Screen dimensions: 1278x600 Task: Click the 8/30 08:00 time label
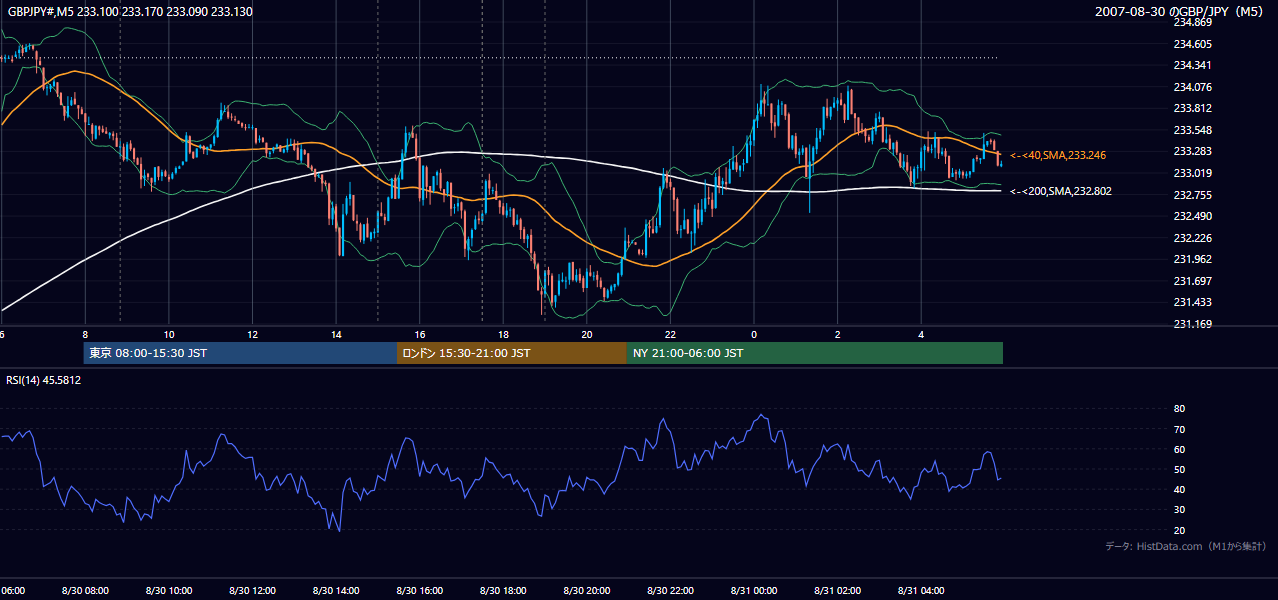[85, 590]
